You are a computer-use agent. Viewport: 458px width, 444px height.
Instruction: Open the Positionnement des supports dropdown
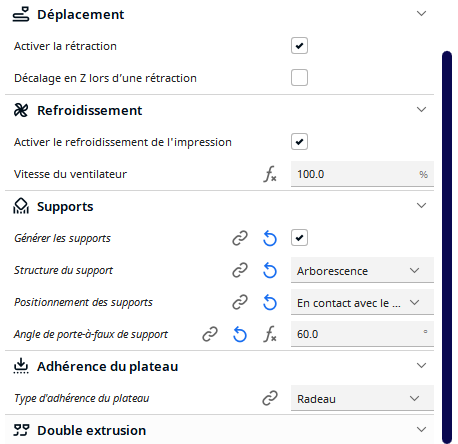coord(362,302)
